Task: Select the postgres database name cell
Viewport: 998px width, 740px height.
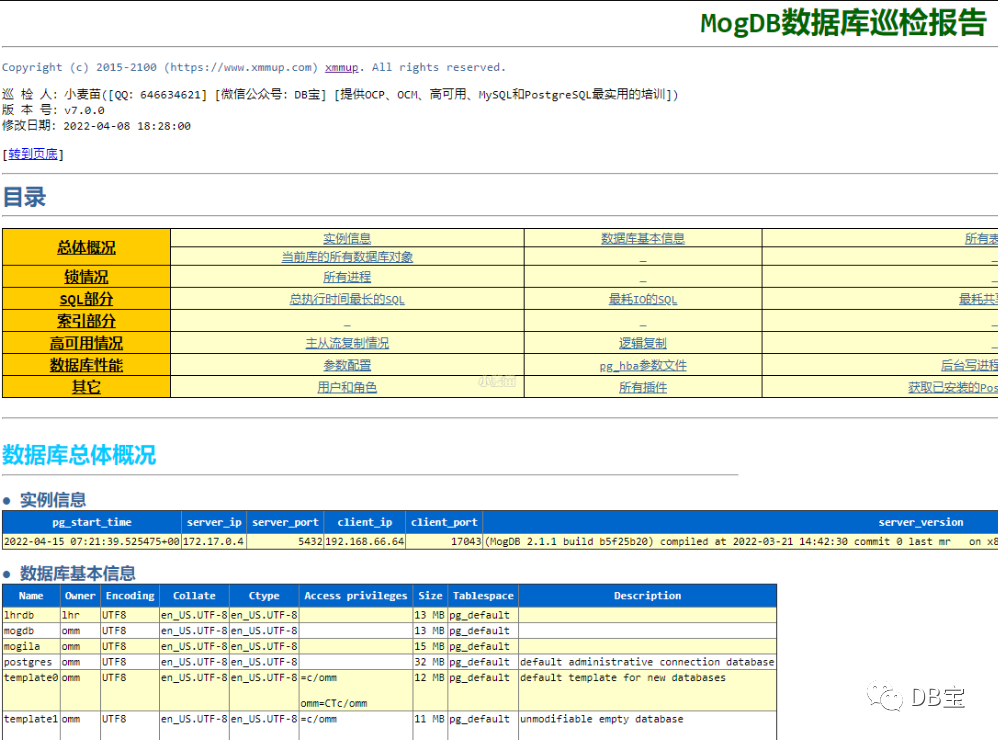Action: coord(31,662)
